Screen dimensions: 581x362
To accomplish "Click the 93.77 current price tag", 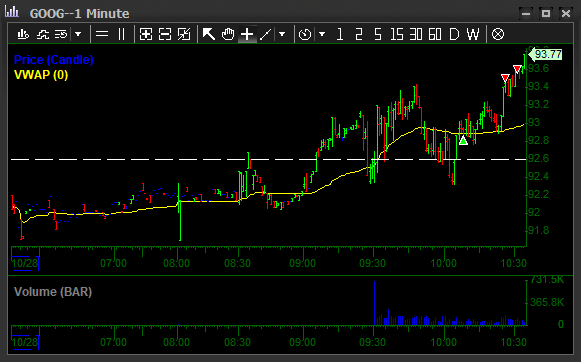I will 545,54.
